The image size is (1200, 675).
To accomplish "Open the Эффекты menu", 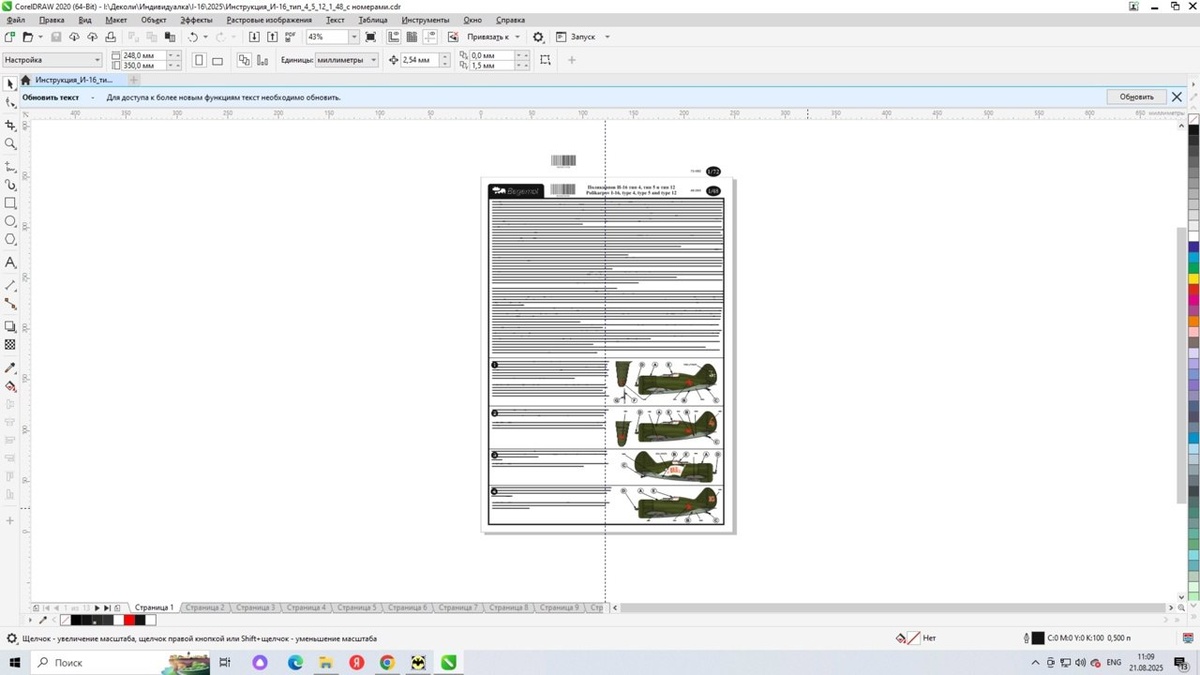I will coord(196,20).
